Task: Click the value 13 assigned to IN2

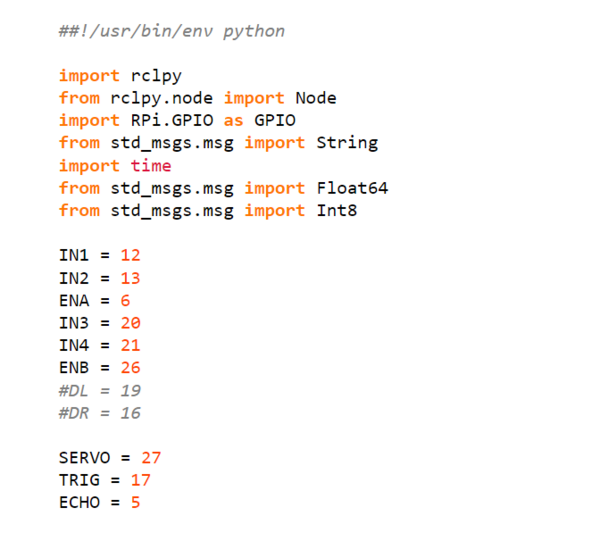Action: pyautogui.click(x=130, y=278)
